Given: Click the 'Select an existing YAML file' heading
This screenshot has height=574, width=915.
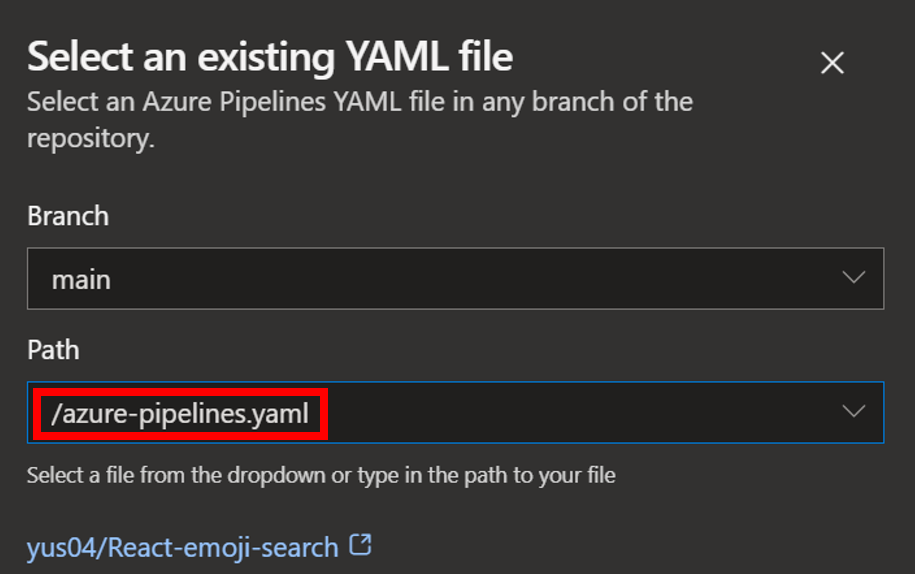Looking at the screenshot, I should click(270, 58).
